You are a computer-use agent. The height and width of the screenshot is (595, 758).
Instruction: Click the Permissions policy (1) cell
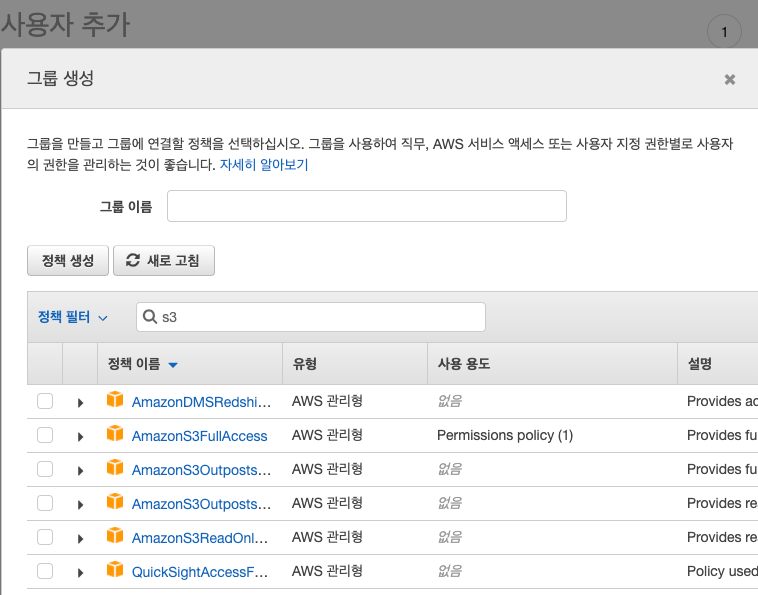(x=505, y=435)
